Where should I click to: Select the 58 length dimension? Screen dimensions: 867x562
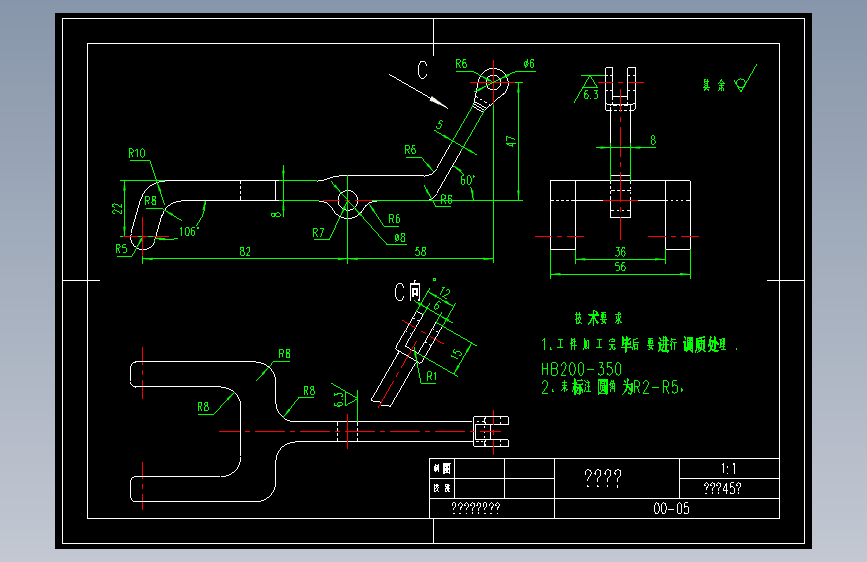coord(421,252)
